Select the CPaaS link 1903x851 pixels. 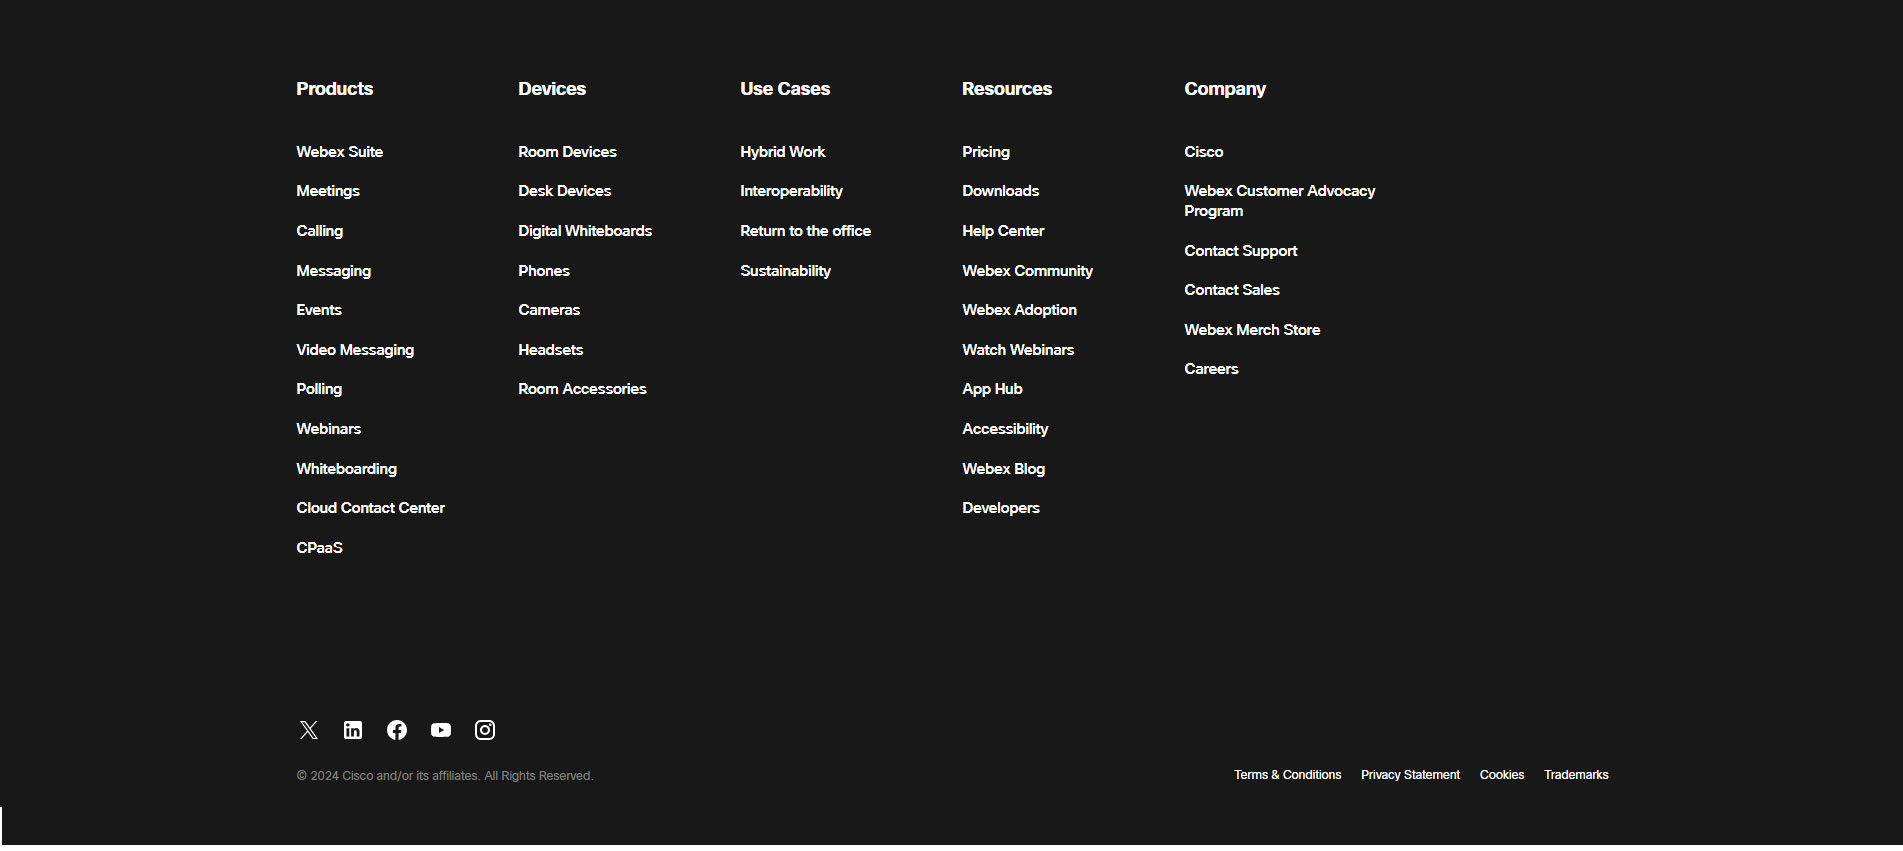[320, 548]
